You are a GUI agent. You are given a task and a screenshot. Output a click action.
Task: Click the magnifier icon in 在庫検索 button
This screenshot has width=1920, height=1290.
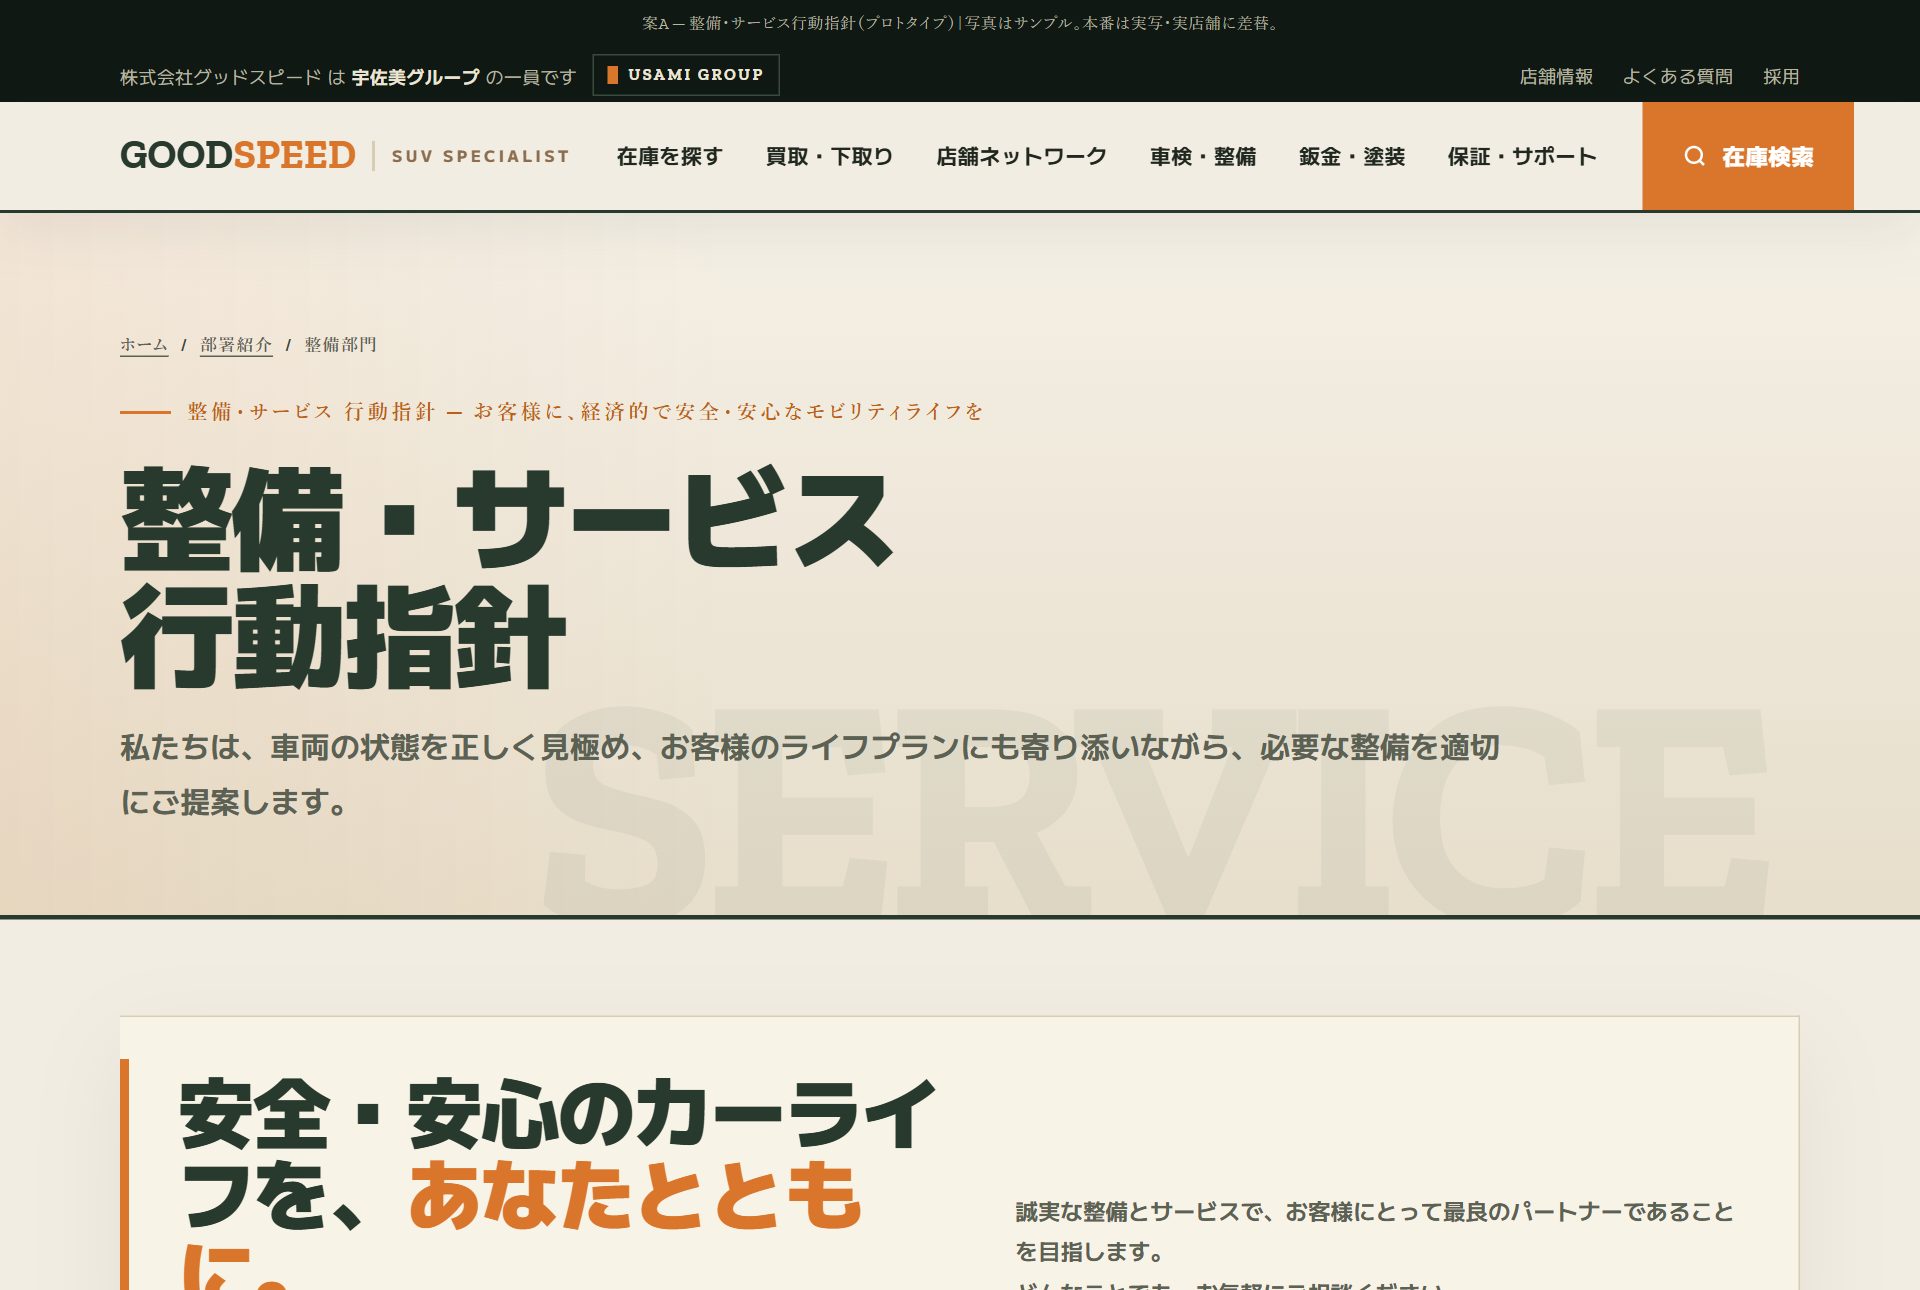pos(1694,156)
